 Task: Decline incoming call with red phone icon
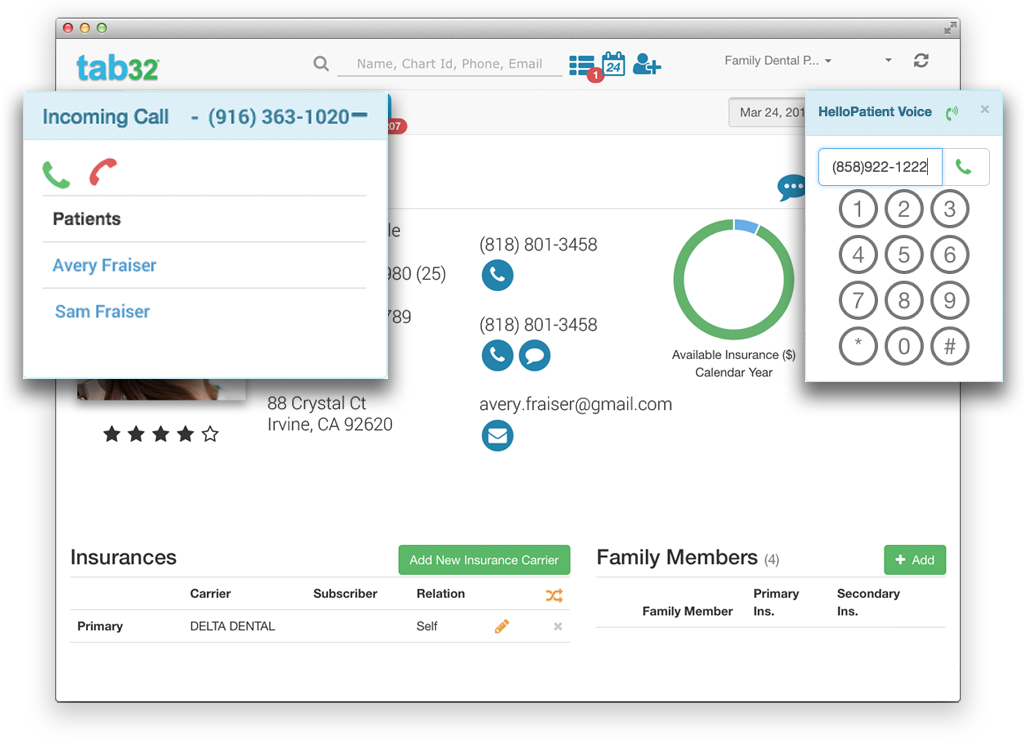pos(103,172)
